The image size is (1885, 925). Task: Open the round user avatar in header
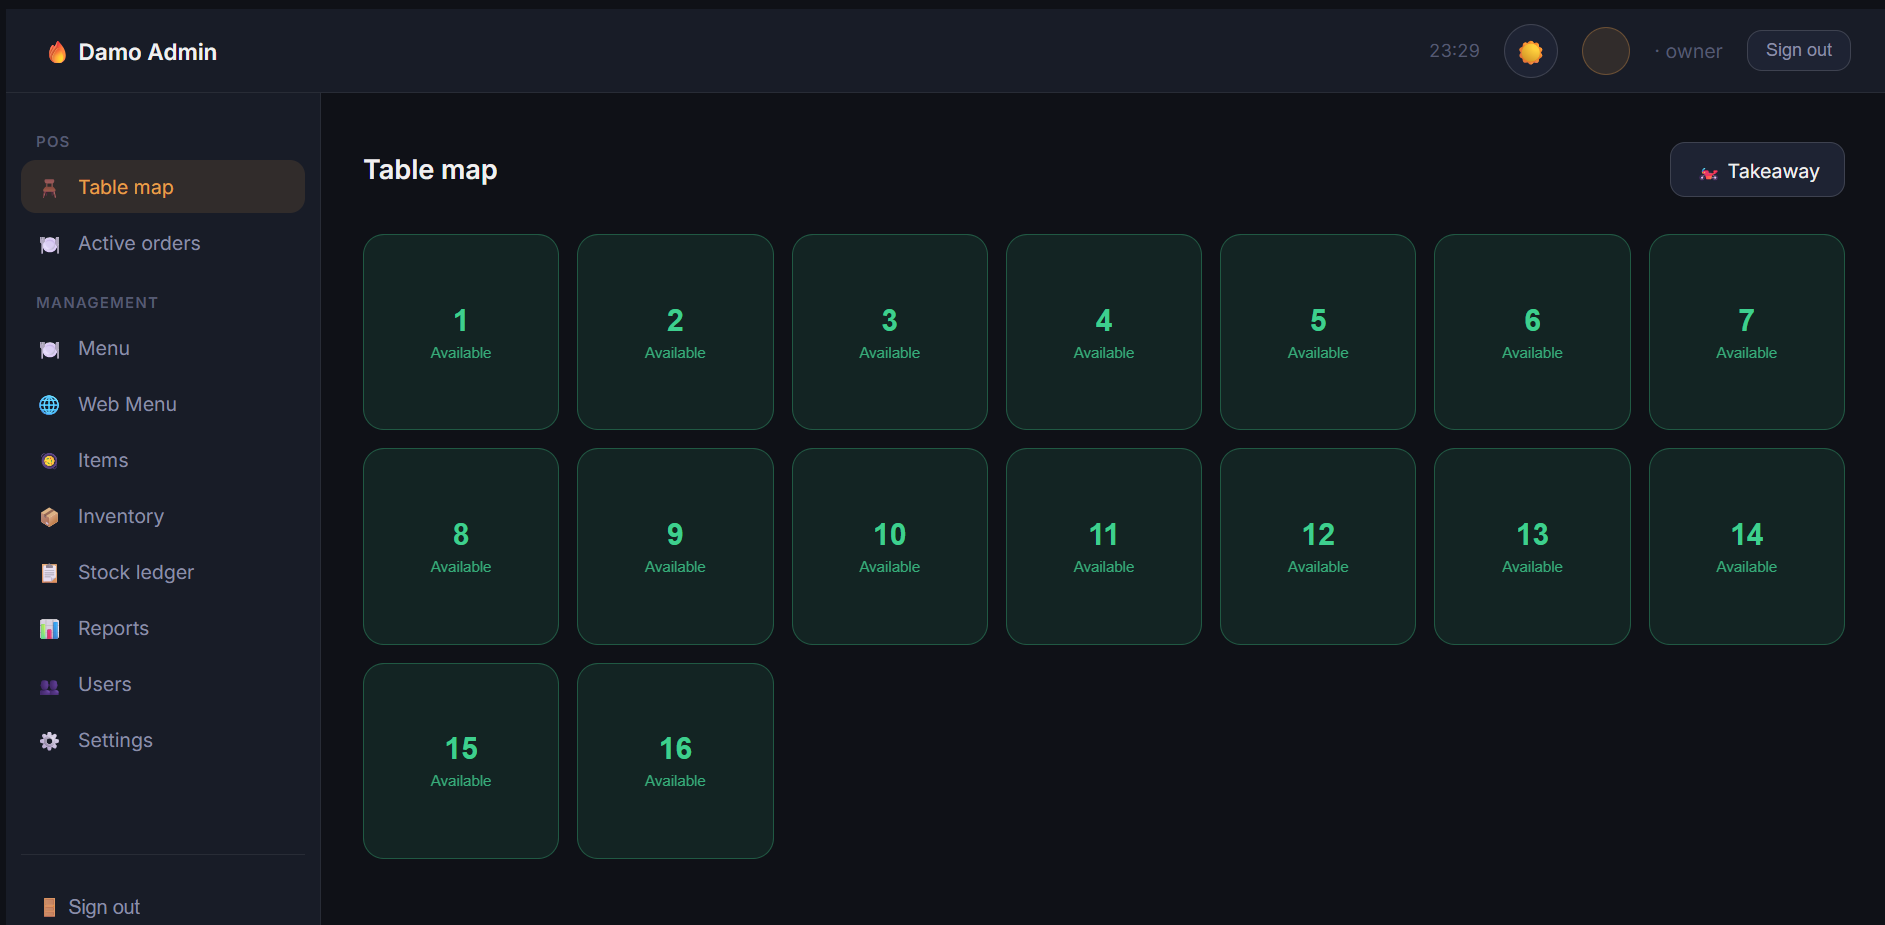coord(1605,51)
